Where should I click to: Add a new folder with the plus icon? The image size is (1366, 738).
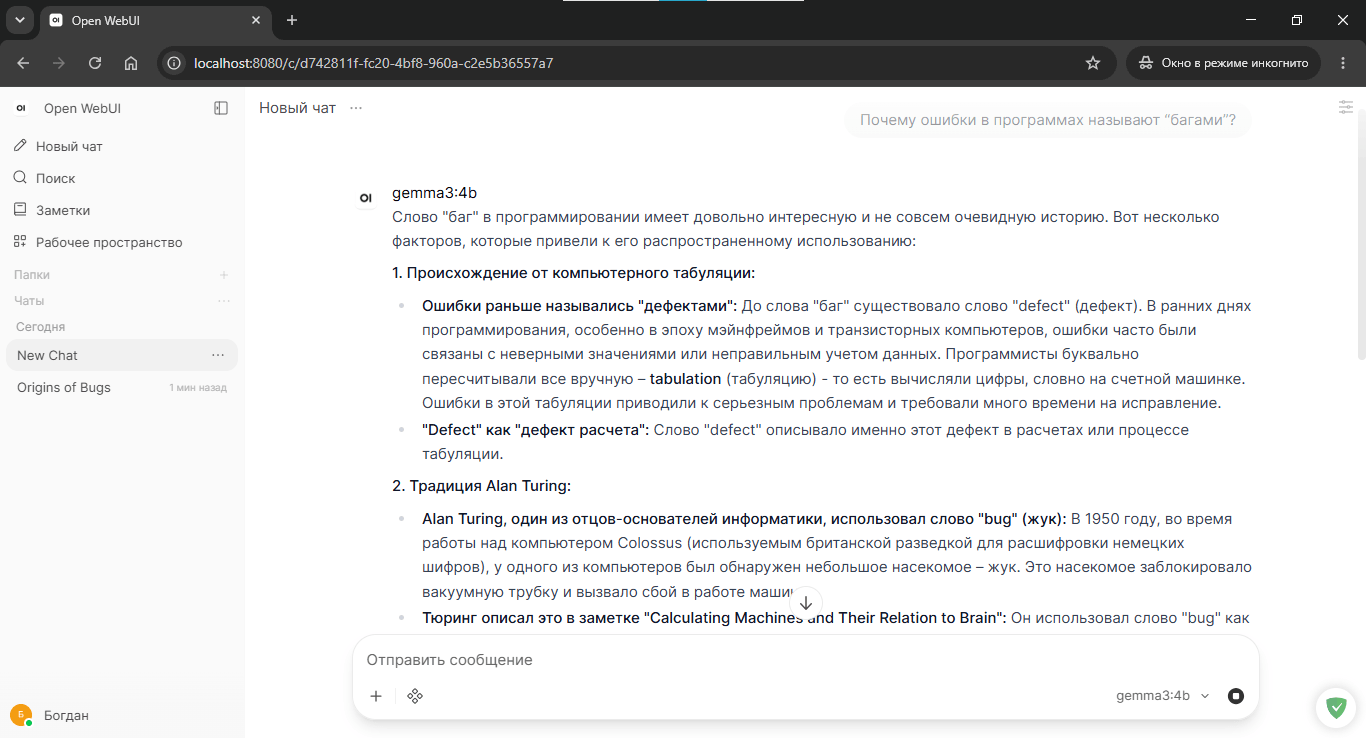[224, 275]
